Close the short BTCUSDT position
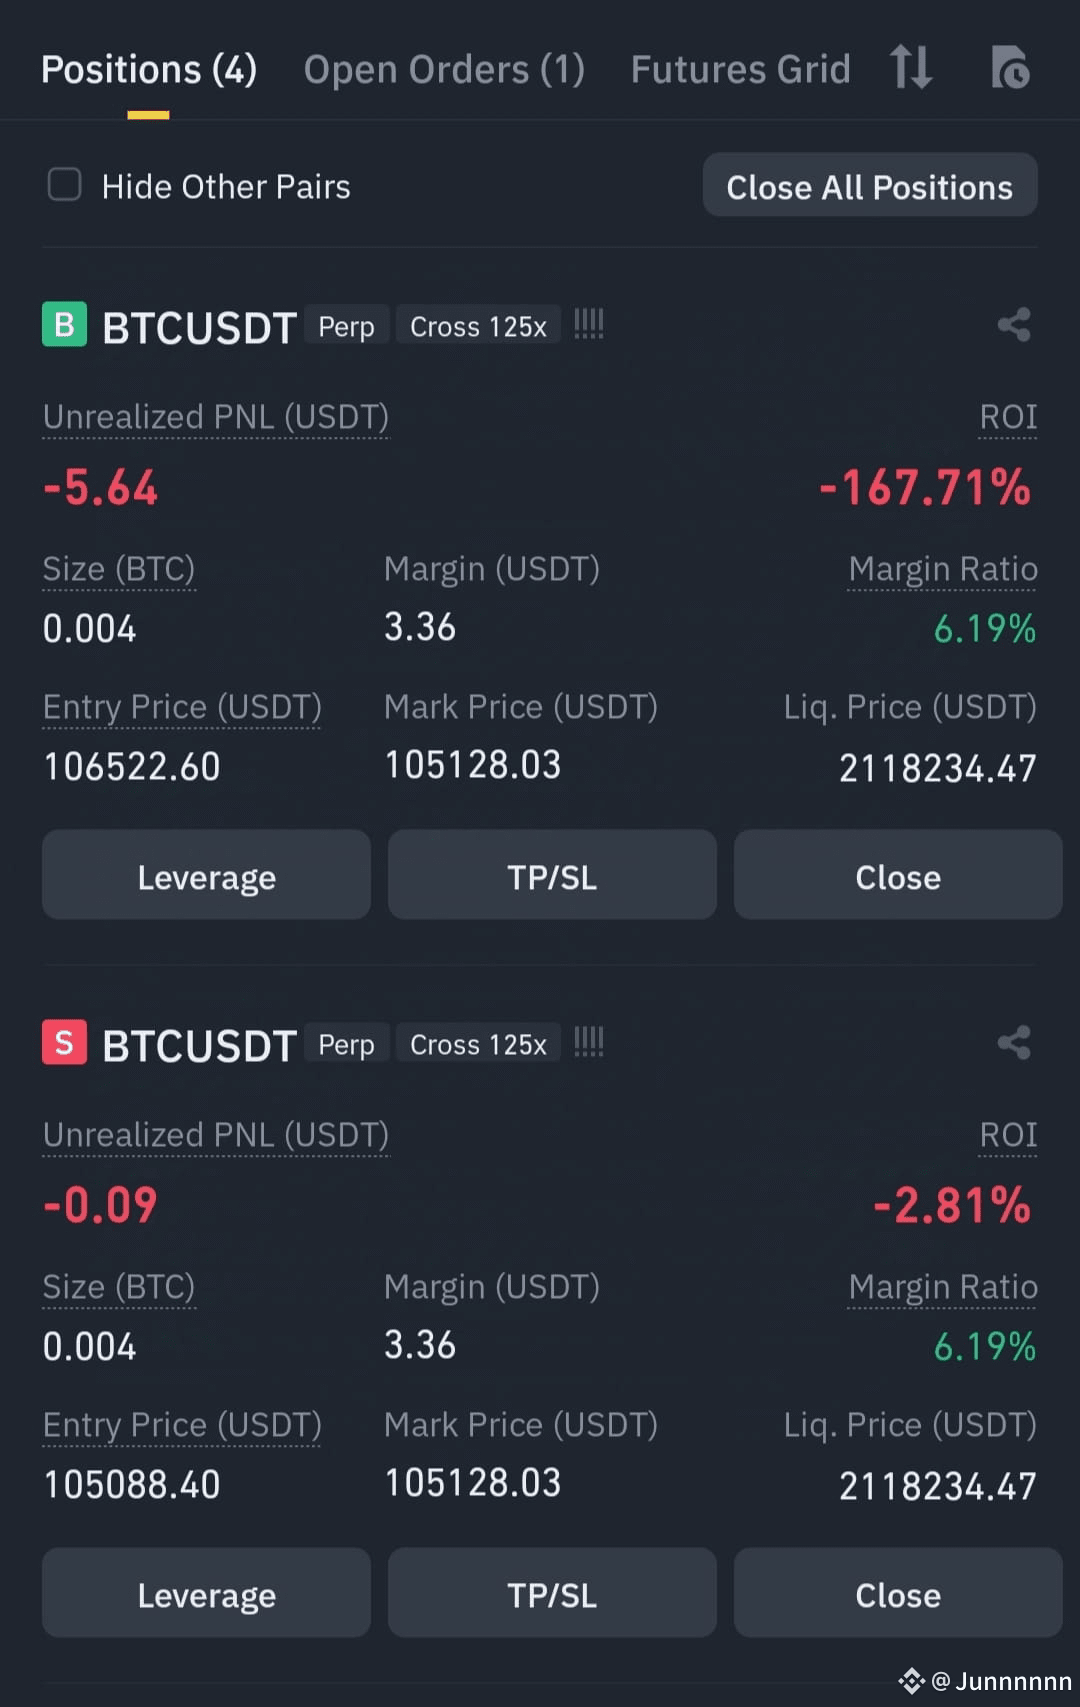Screen dimensions: 1080x1707 point(898,1593)
